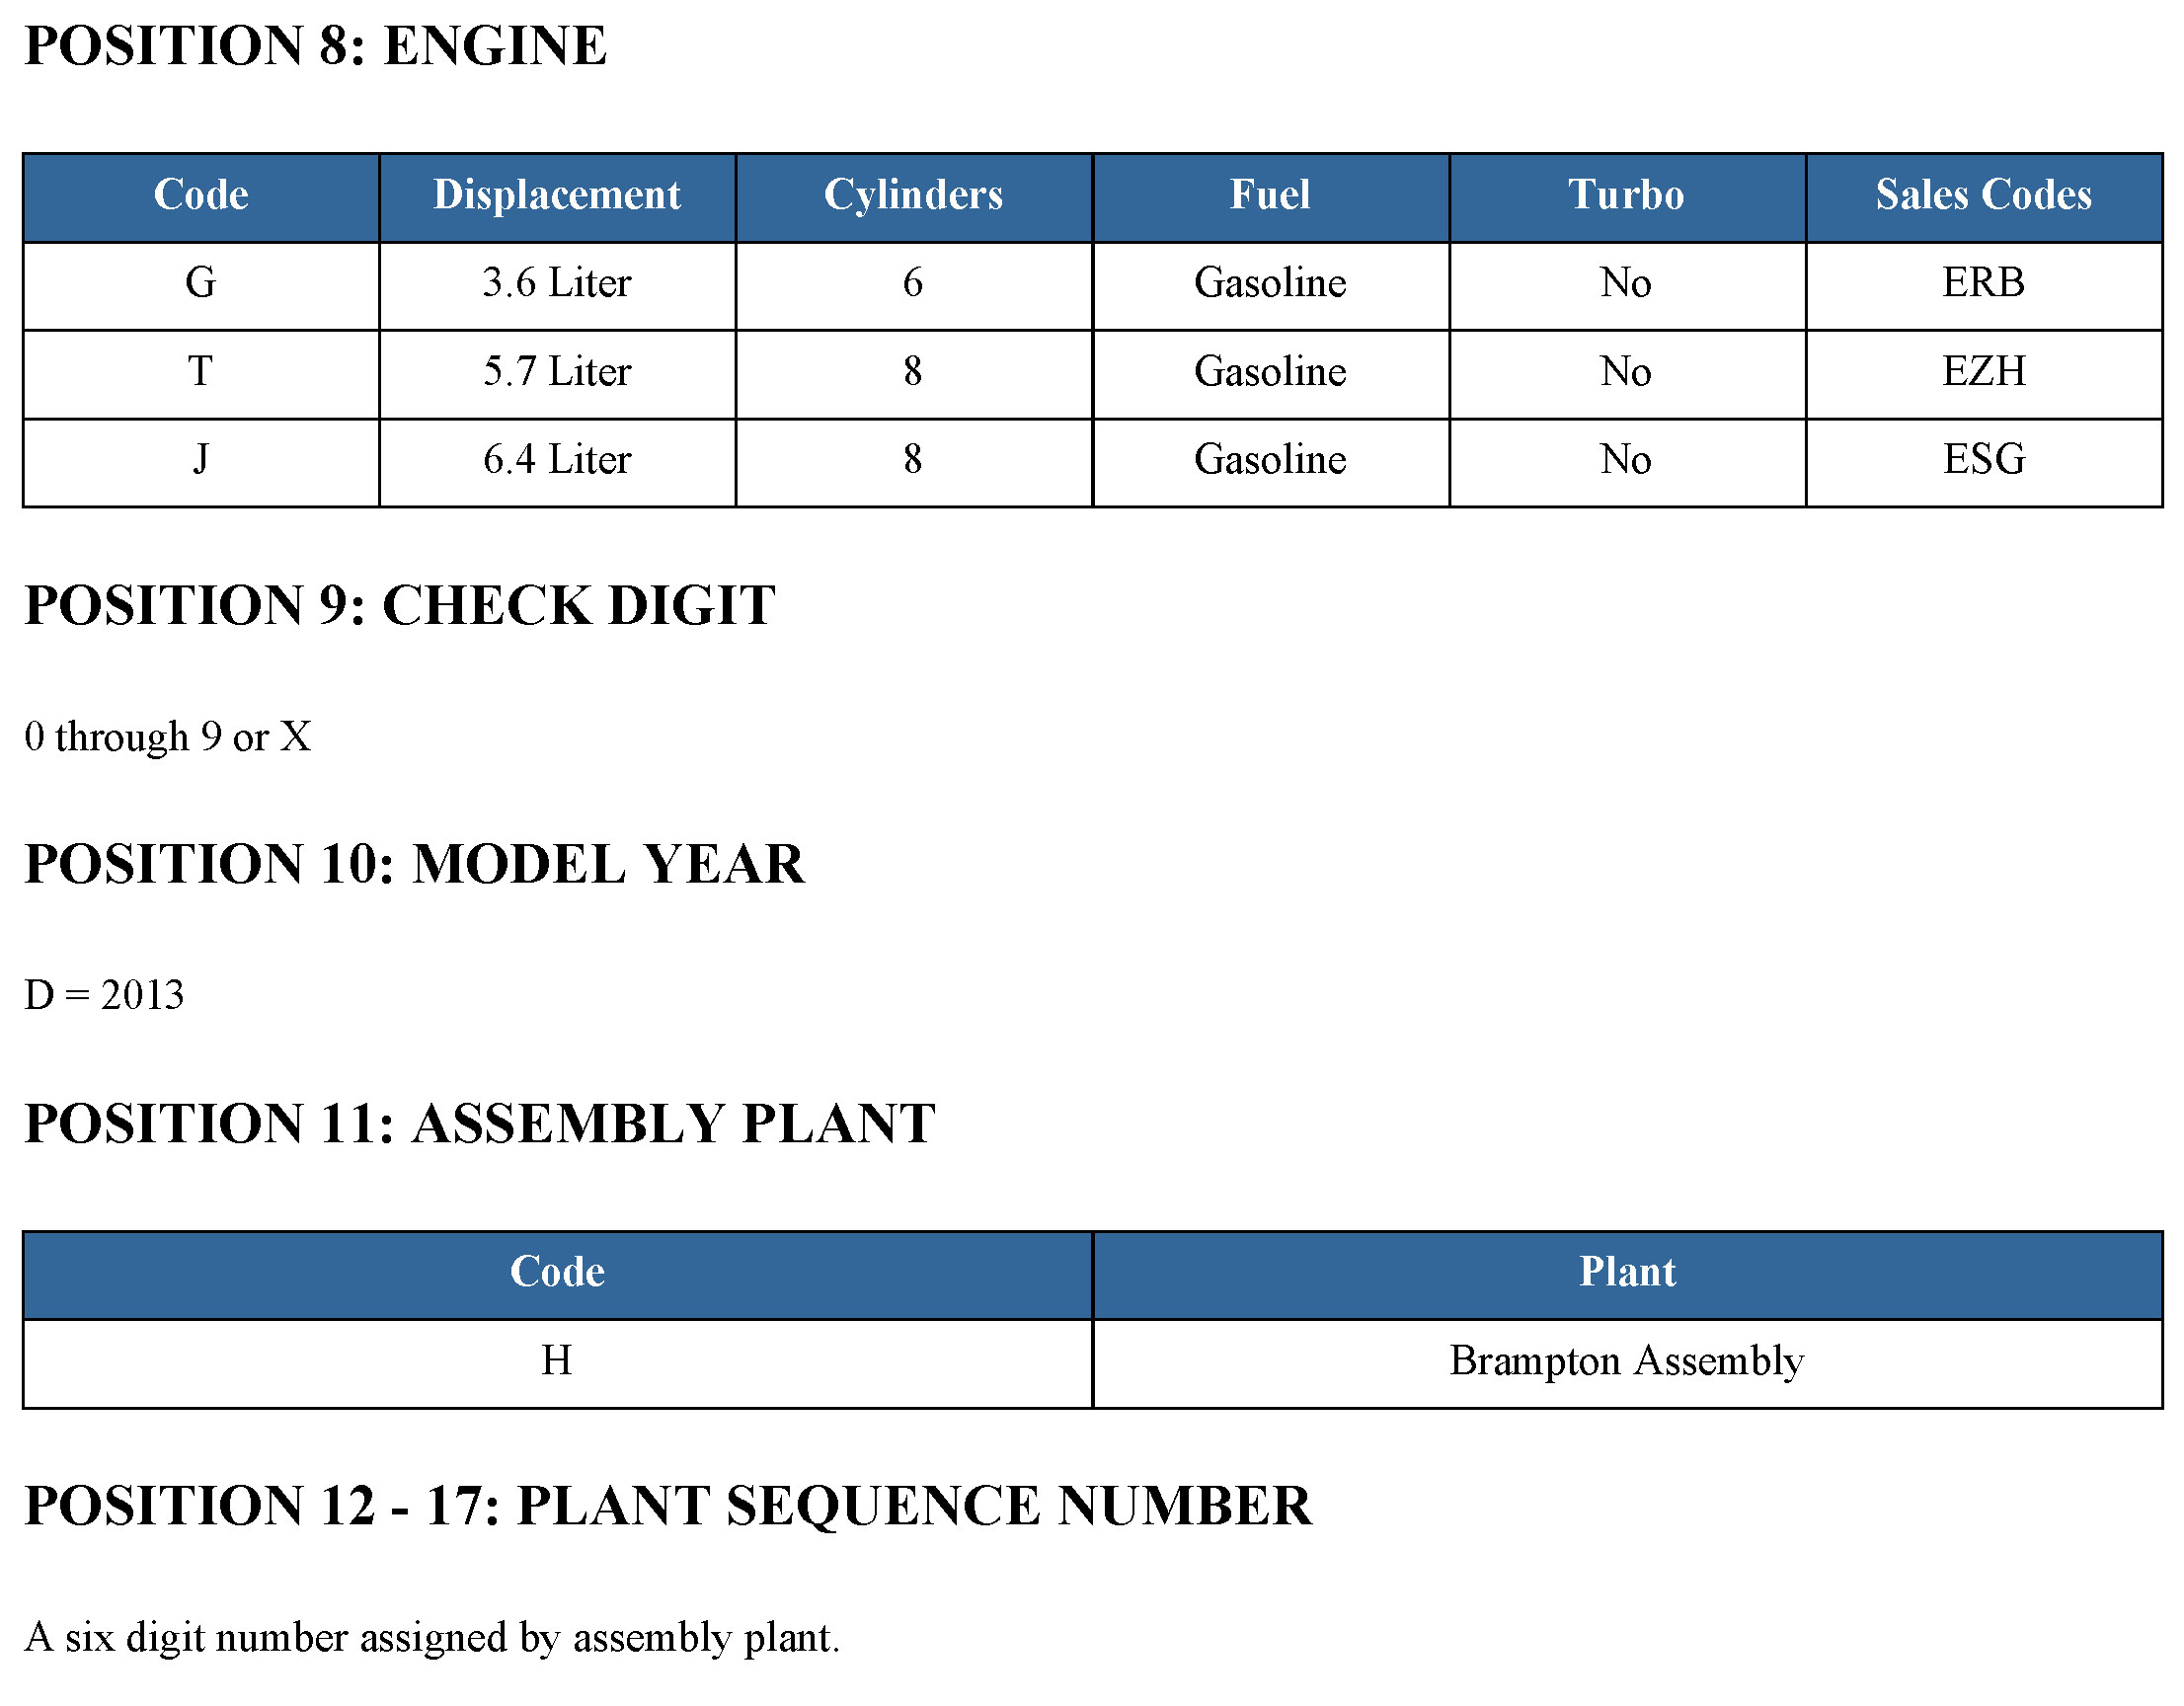2184x1706 pixels.
Task: Click the Plant Sequence Number heading
Action: coord(668,1506)
